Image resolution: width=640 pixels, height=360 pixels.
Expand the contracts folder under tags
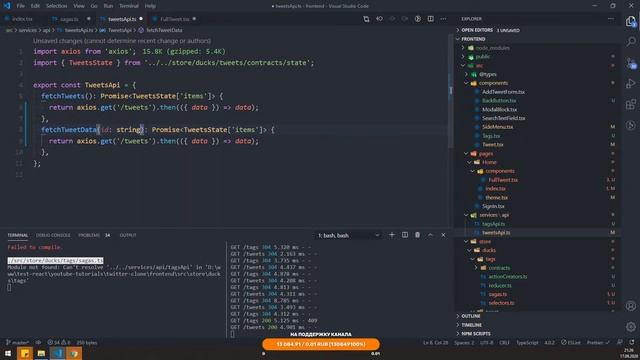point(499,268)
